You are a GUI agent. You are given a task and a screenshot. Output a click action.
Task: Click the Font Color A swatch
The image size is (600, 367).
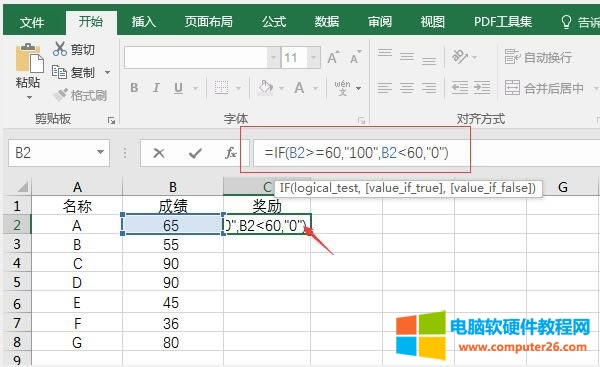(x=299, y=88)
